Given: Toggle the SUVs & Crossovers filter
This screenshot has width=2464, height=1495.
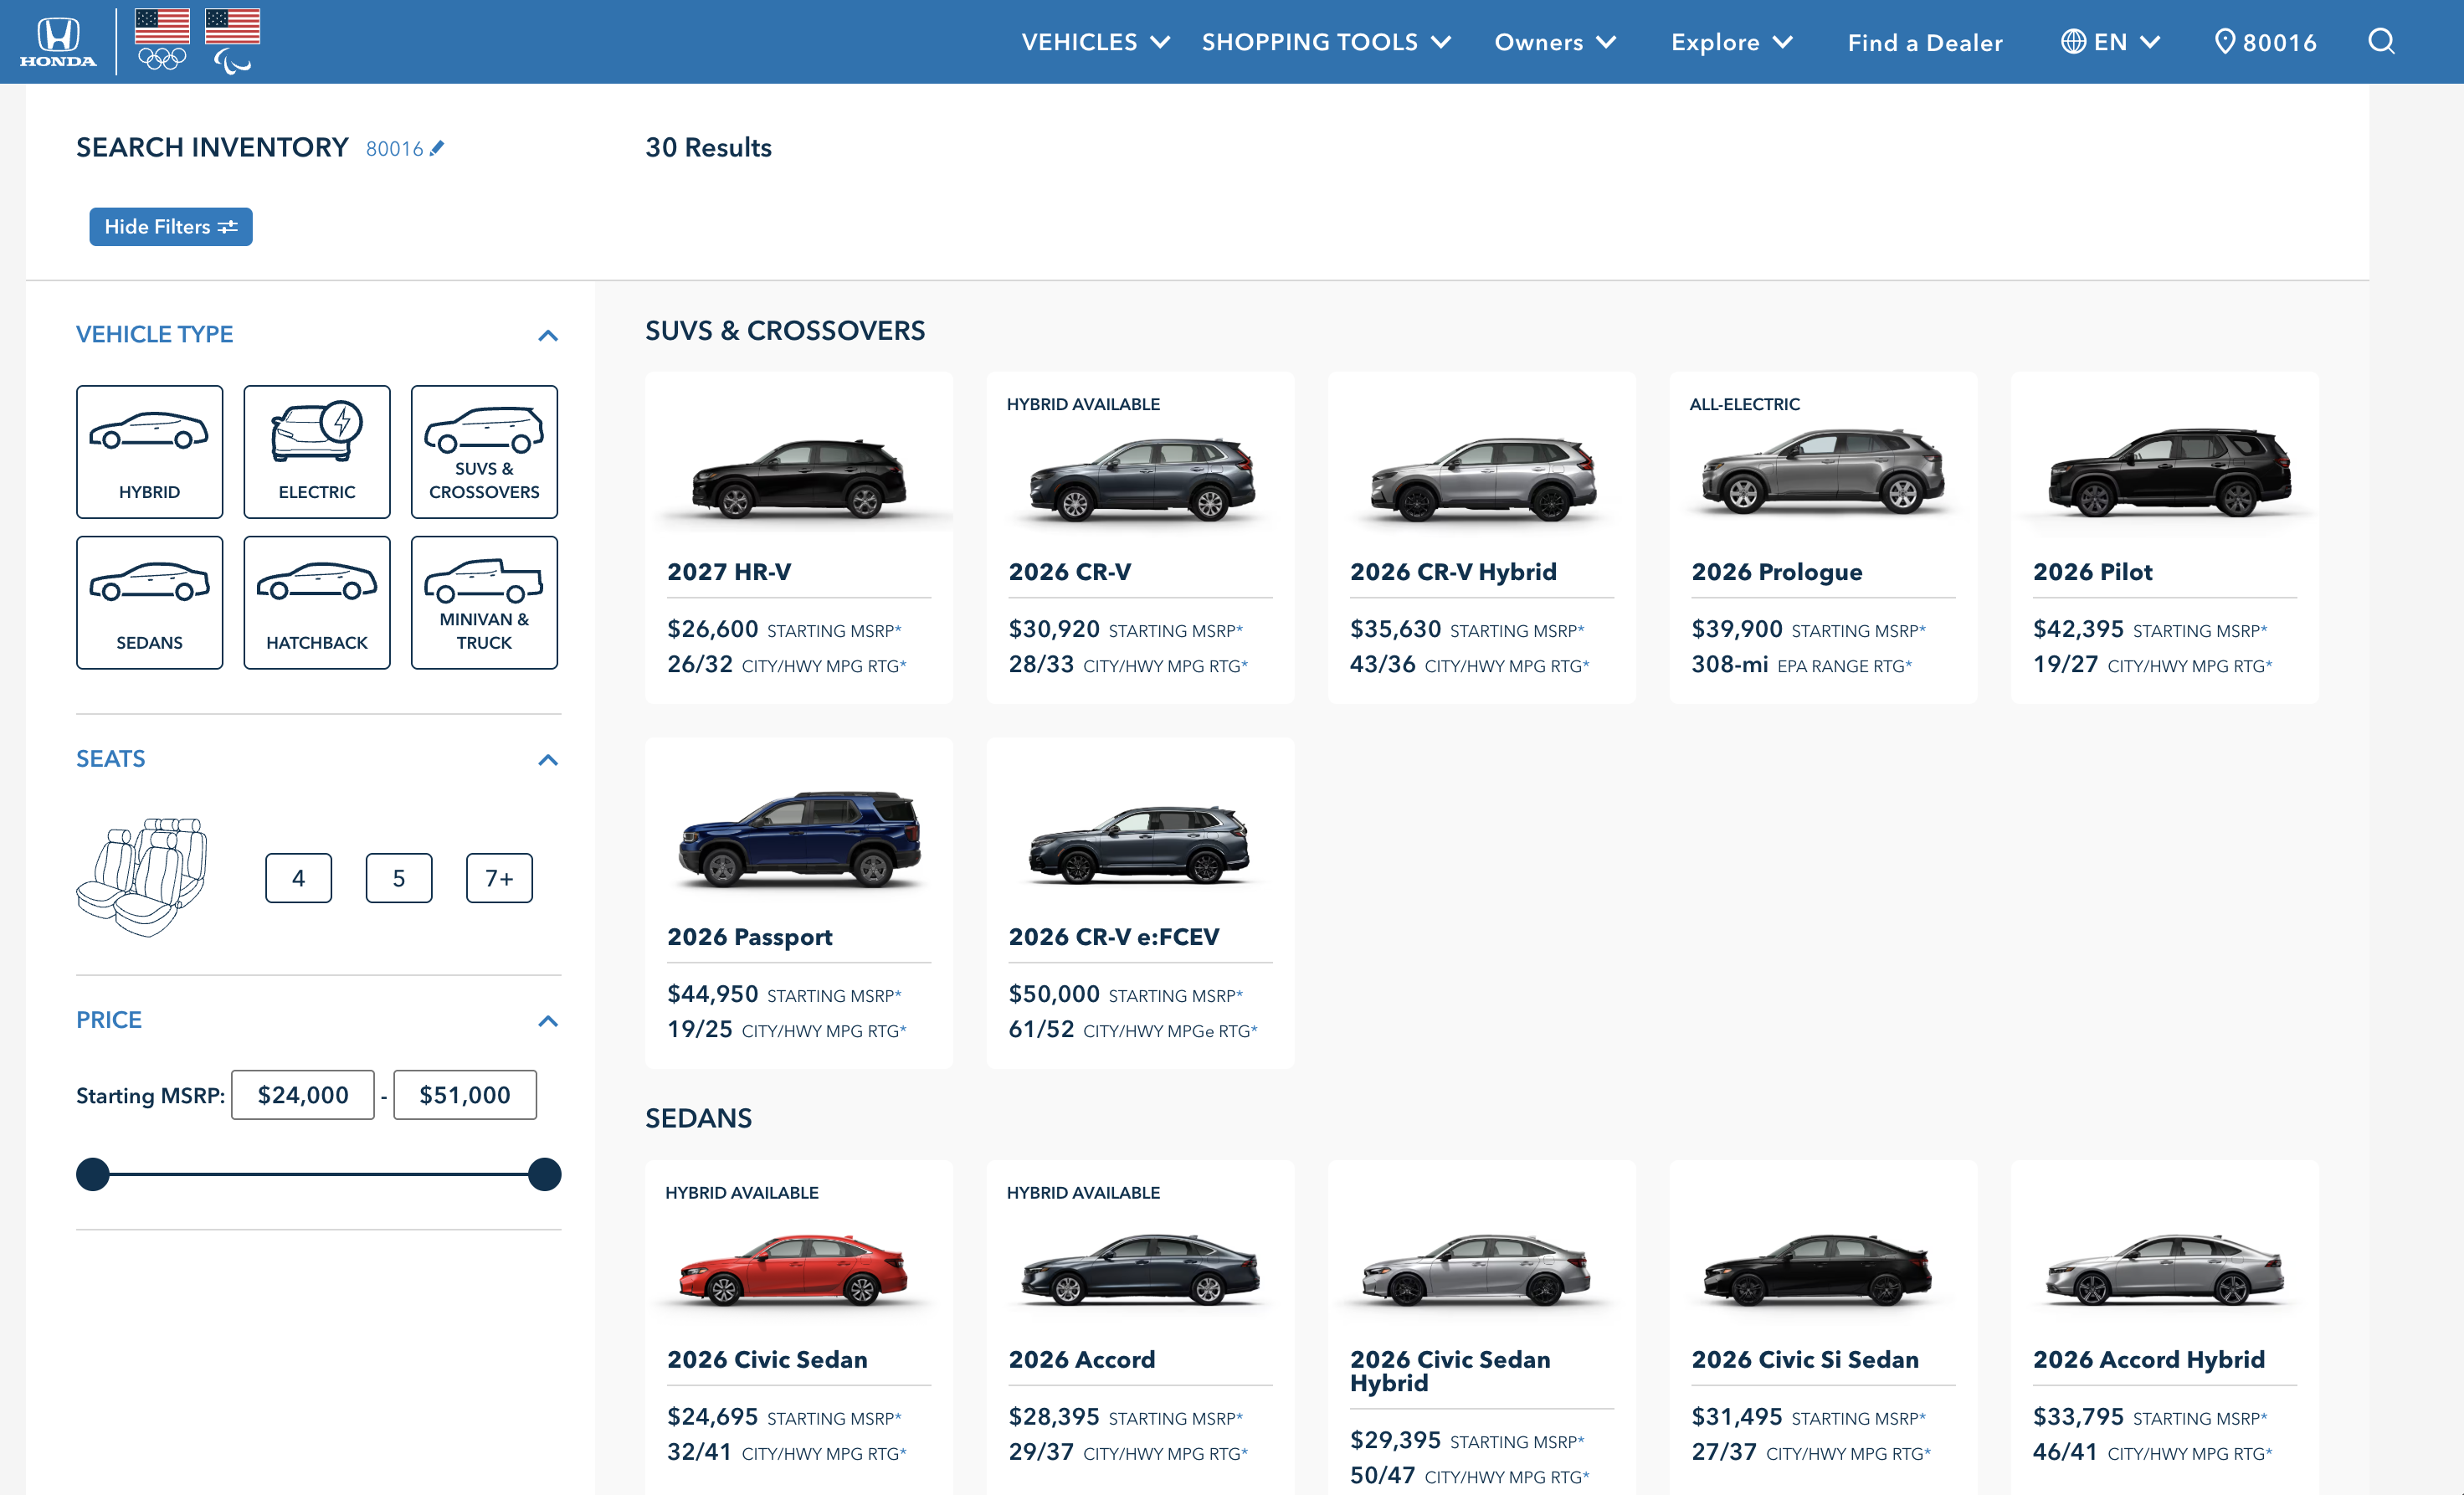Looking at the screenshot, I should [484, 452].
